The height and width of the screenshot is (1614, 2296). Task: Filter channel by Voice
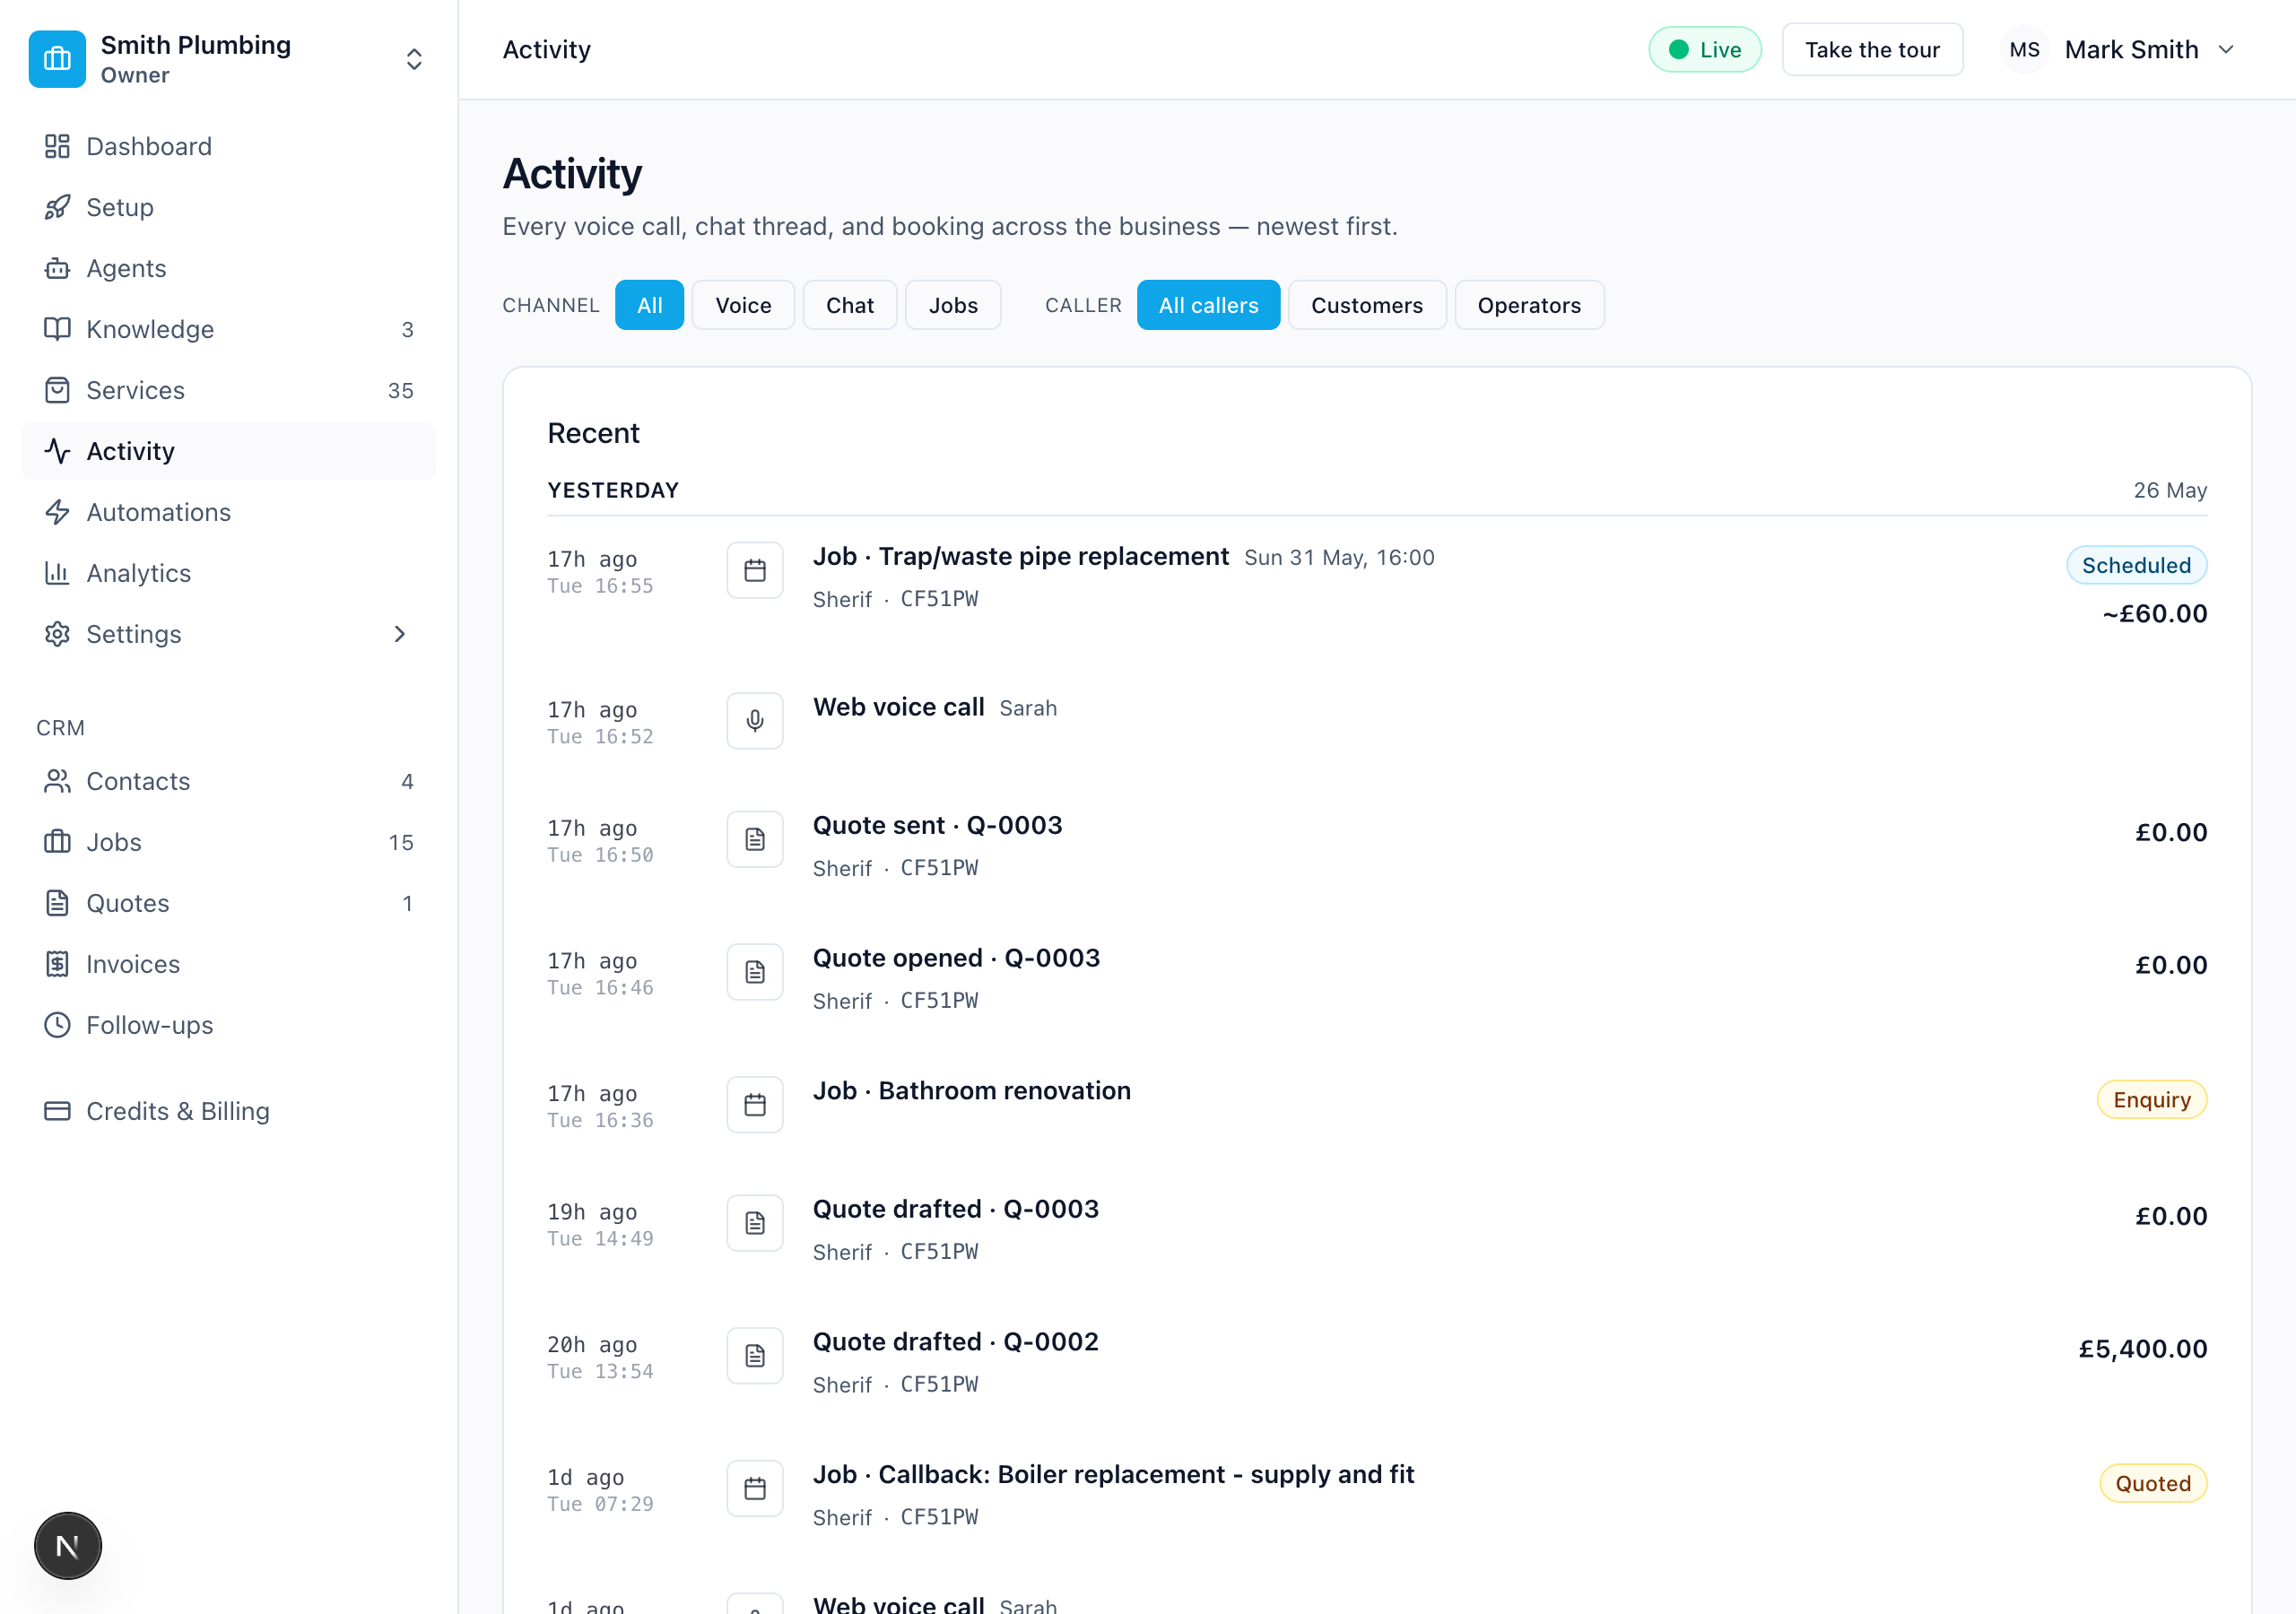pos(743,305)
